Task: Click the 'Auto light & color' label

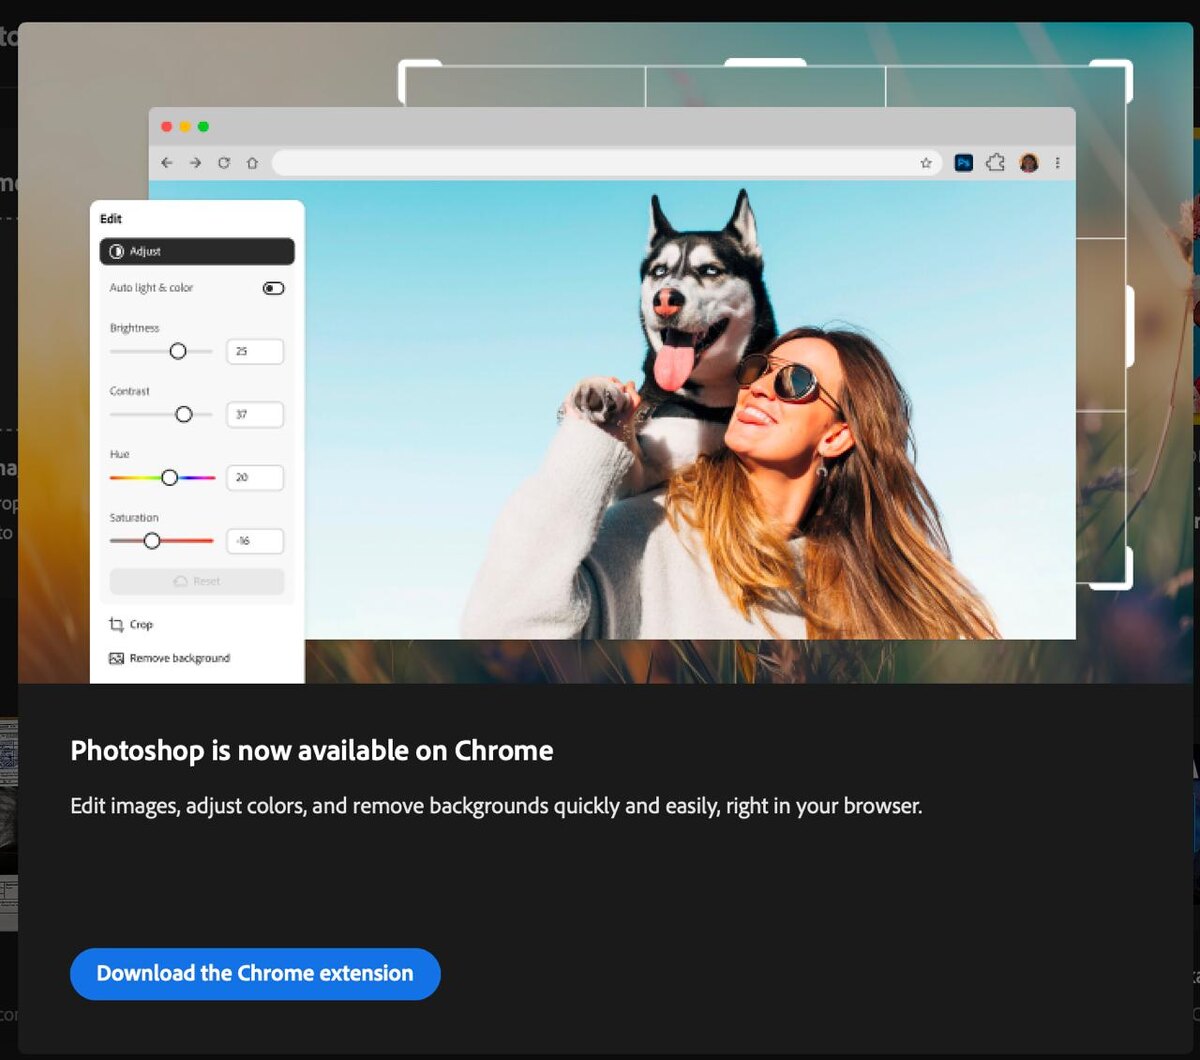Action: pyautogui.click(x=151, y=288)
